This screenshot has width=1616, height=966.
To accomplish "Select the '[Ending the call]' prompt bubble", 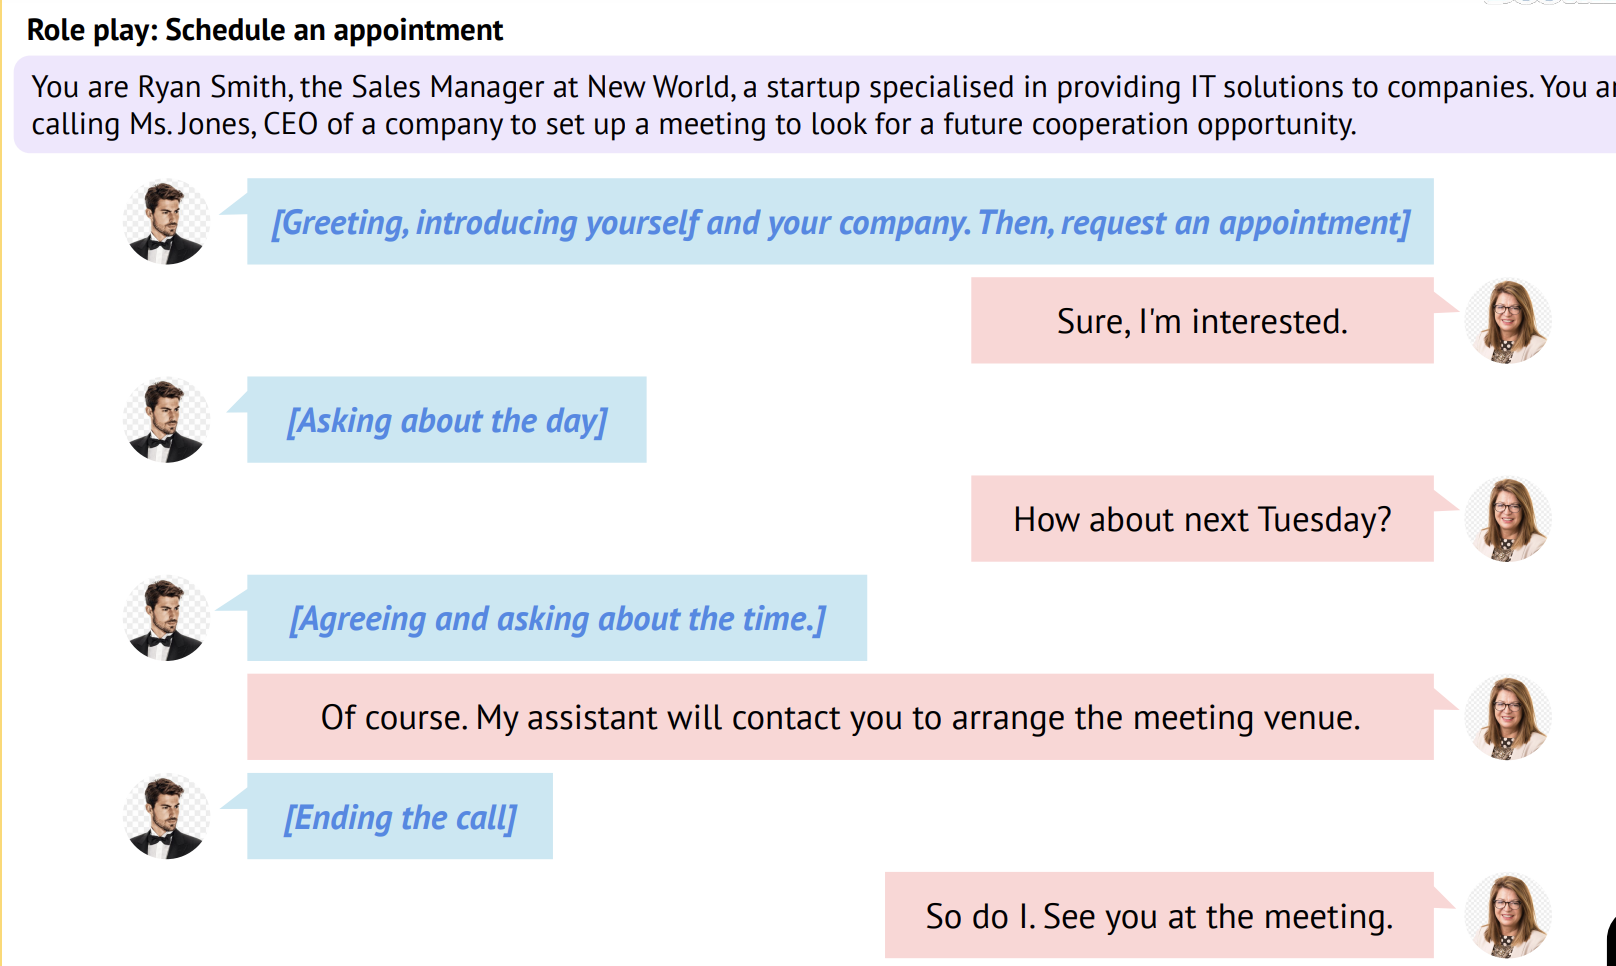I will pyautogui.click(x=400, y=817).
